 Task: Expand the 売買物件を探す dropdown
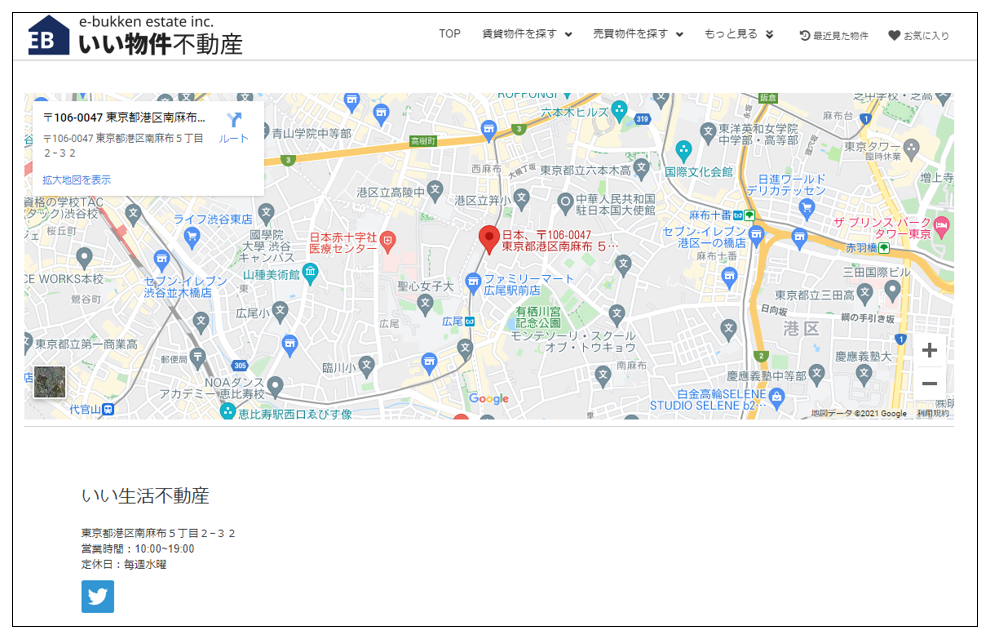point(638,34)
